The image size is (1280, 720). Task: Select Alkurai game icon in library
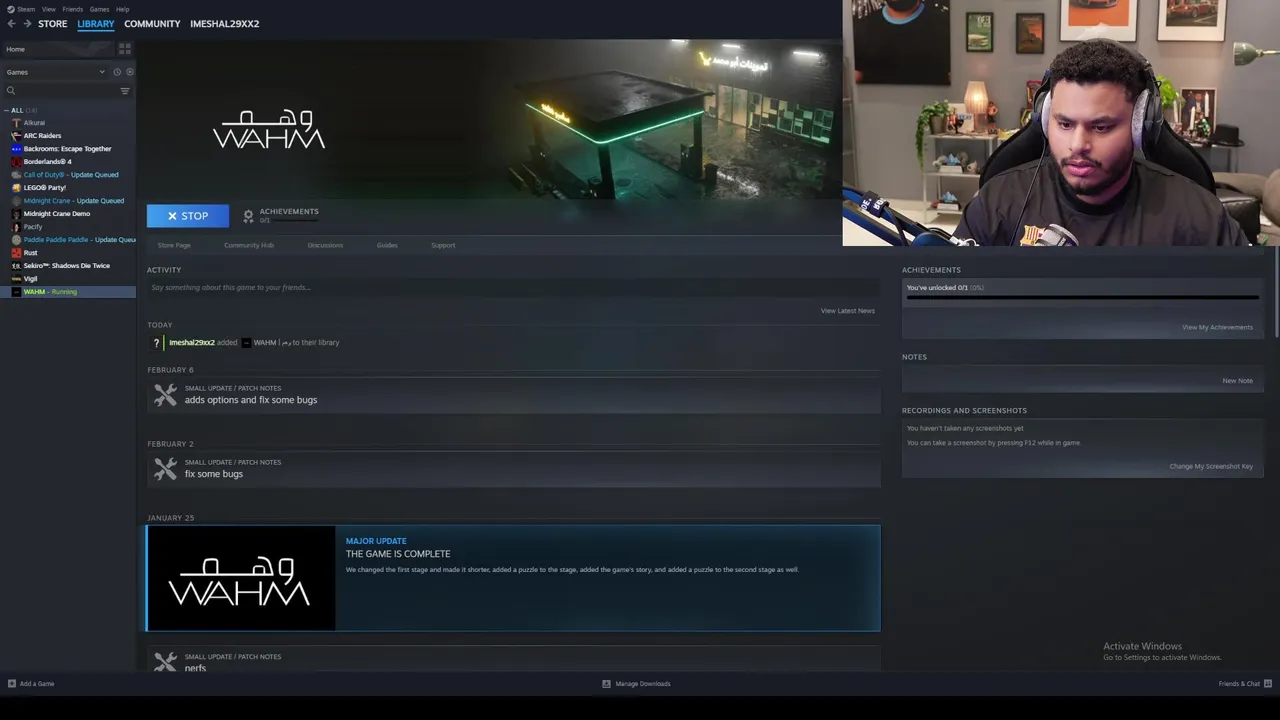(16, 122)
